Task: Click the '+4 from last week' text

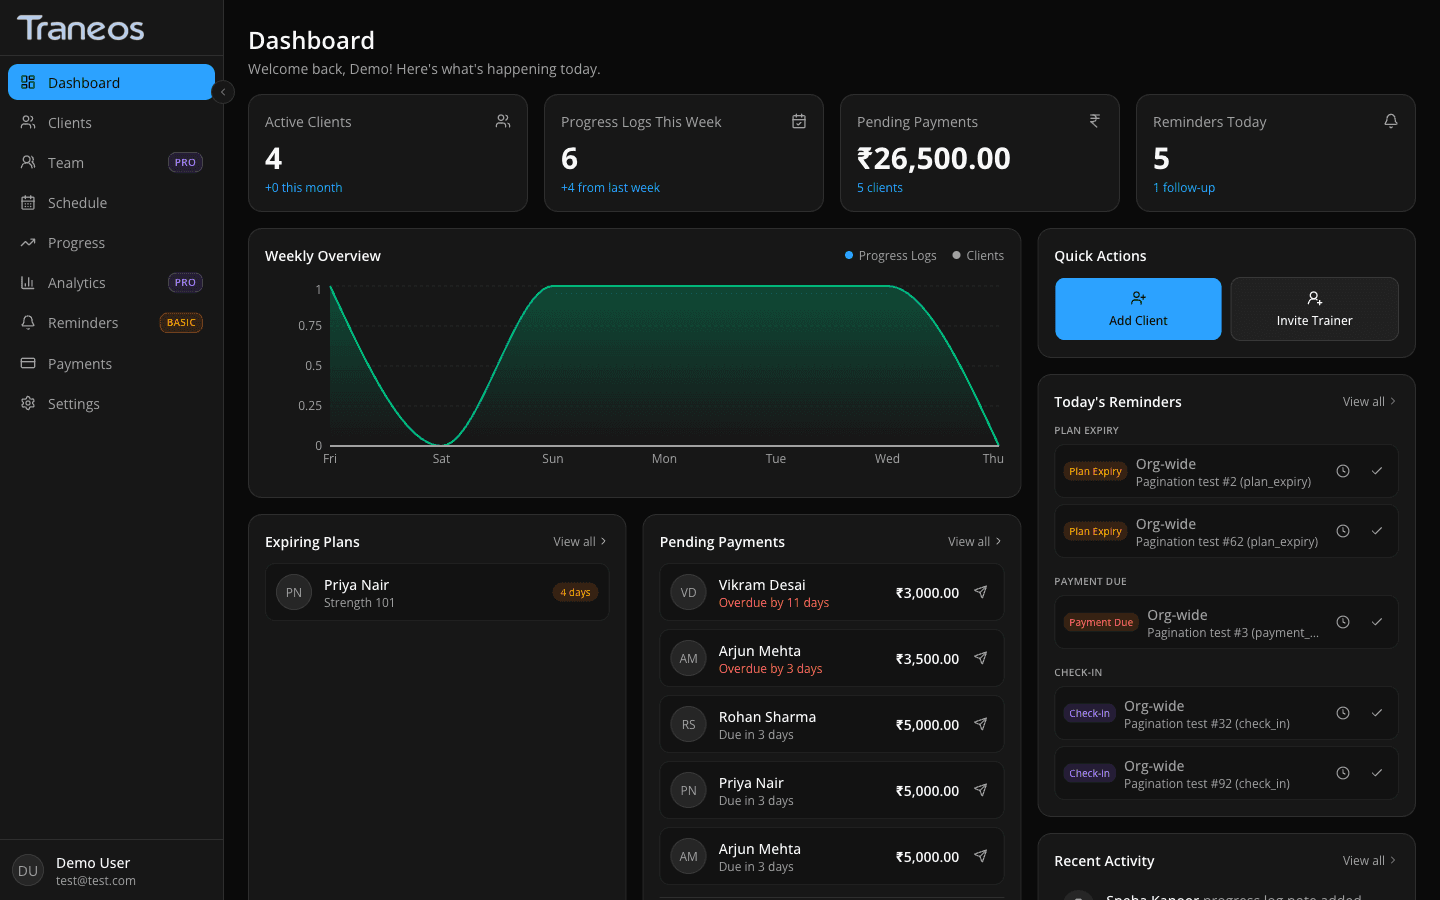Action: tap(610, 187)
